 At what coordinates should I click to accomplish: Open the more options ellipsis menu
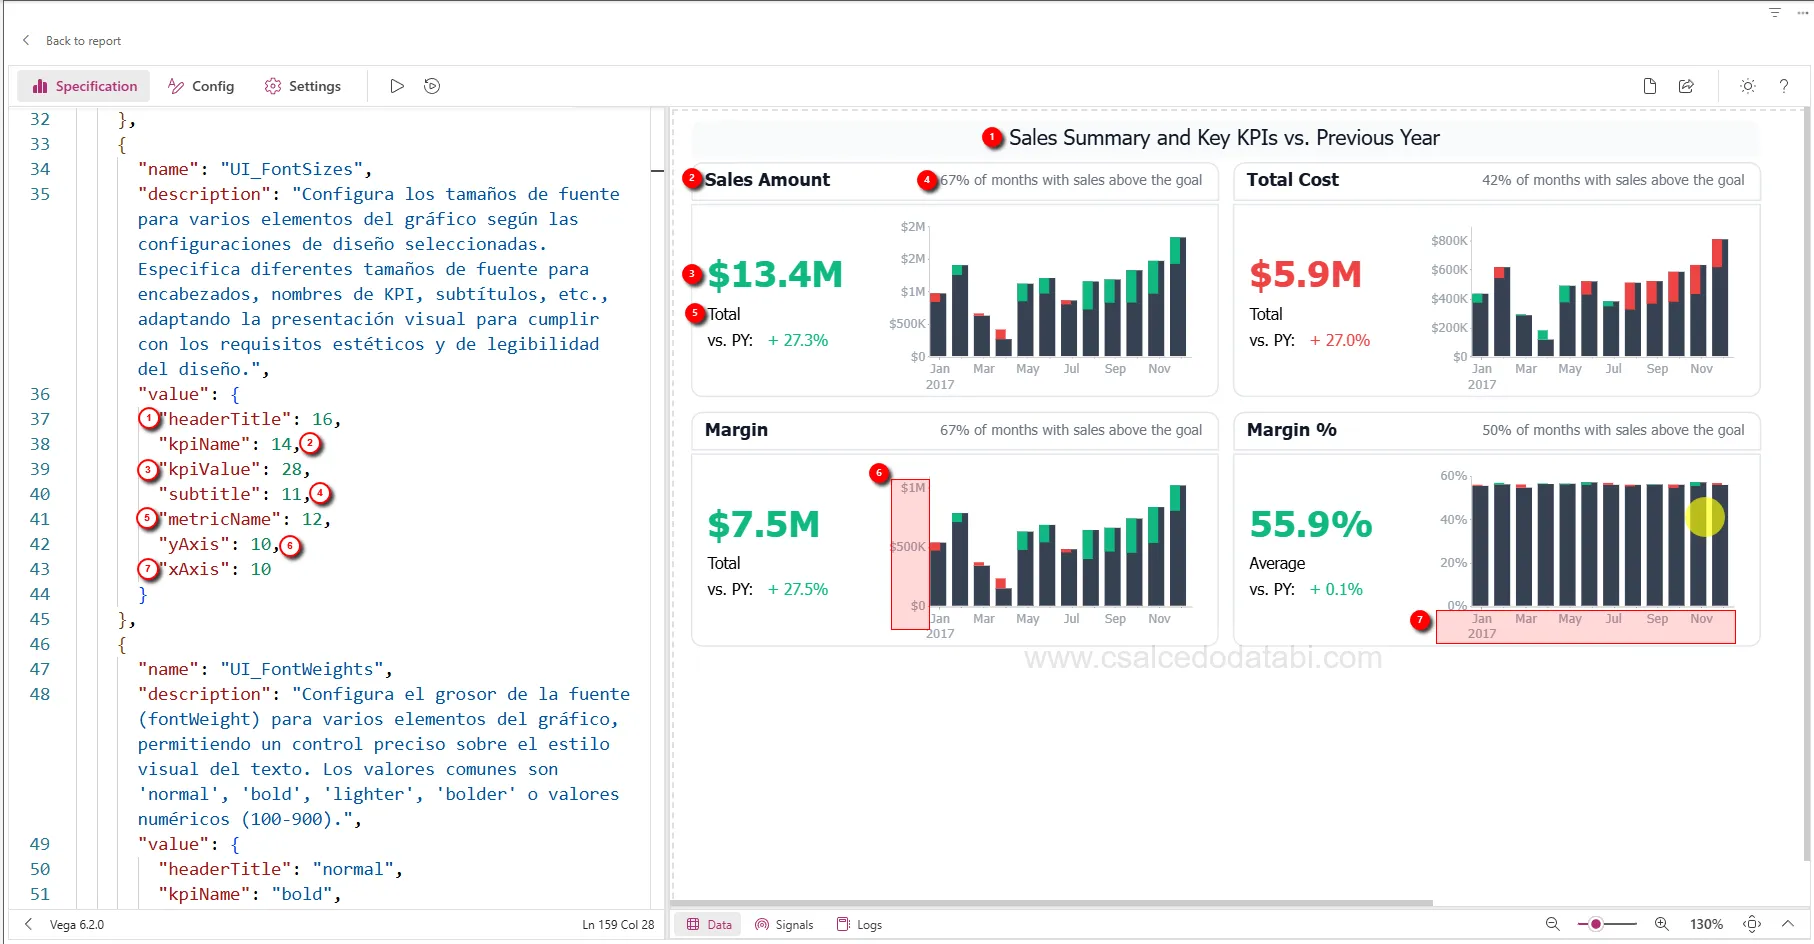(x=1803, y=13)
